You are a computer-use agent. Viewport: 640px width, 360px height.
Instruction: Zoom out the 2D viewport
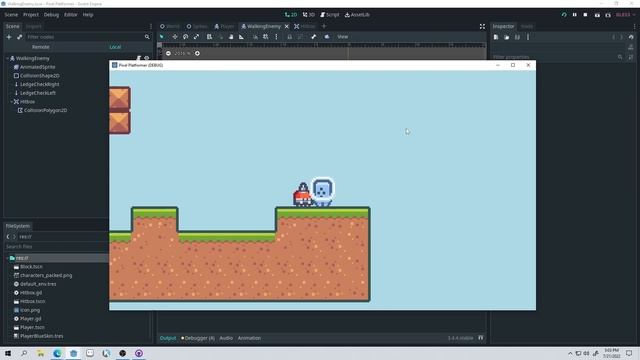click(x=168, y=53)
